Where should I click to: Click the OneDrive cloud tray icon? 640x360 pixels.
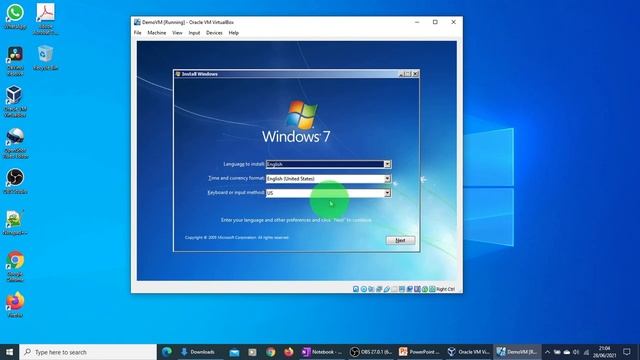click(567, 352)
